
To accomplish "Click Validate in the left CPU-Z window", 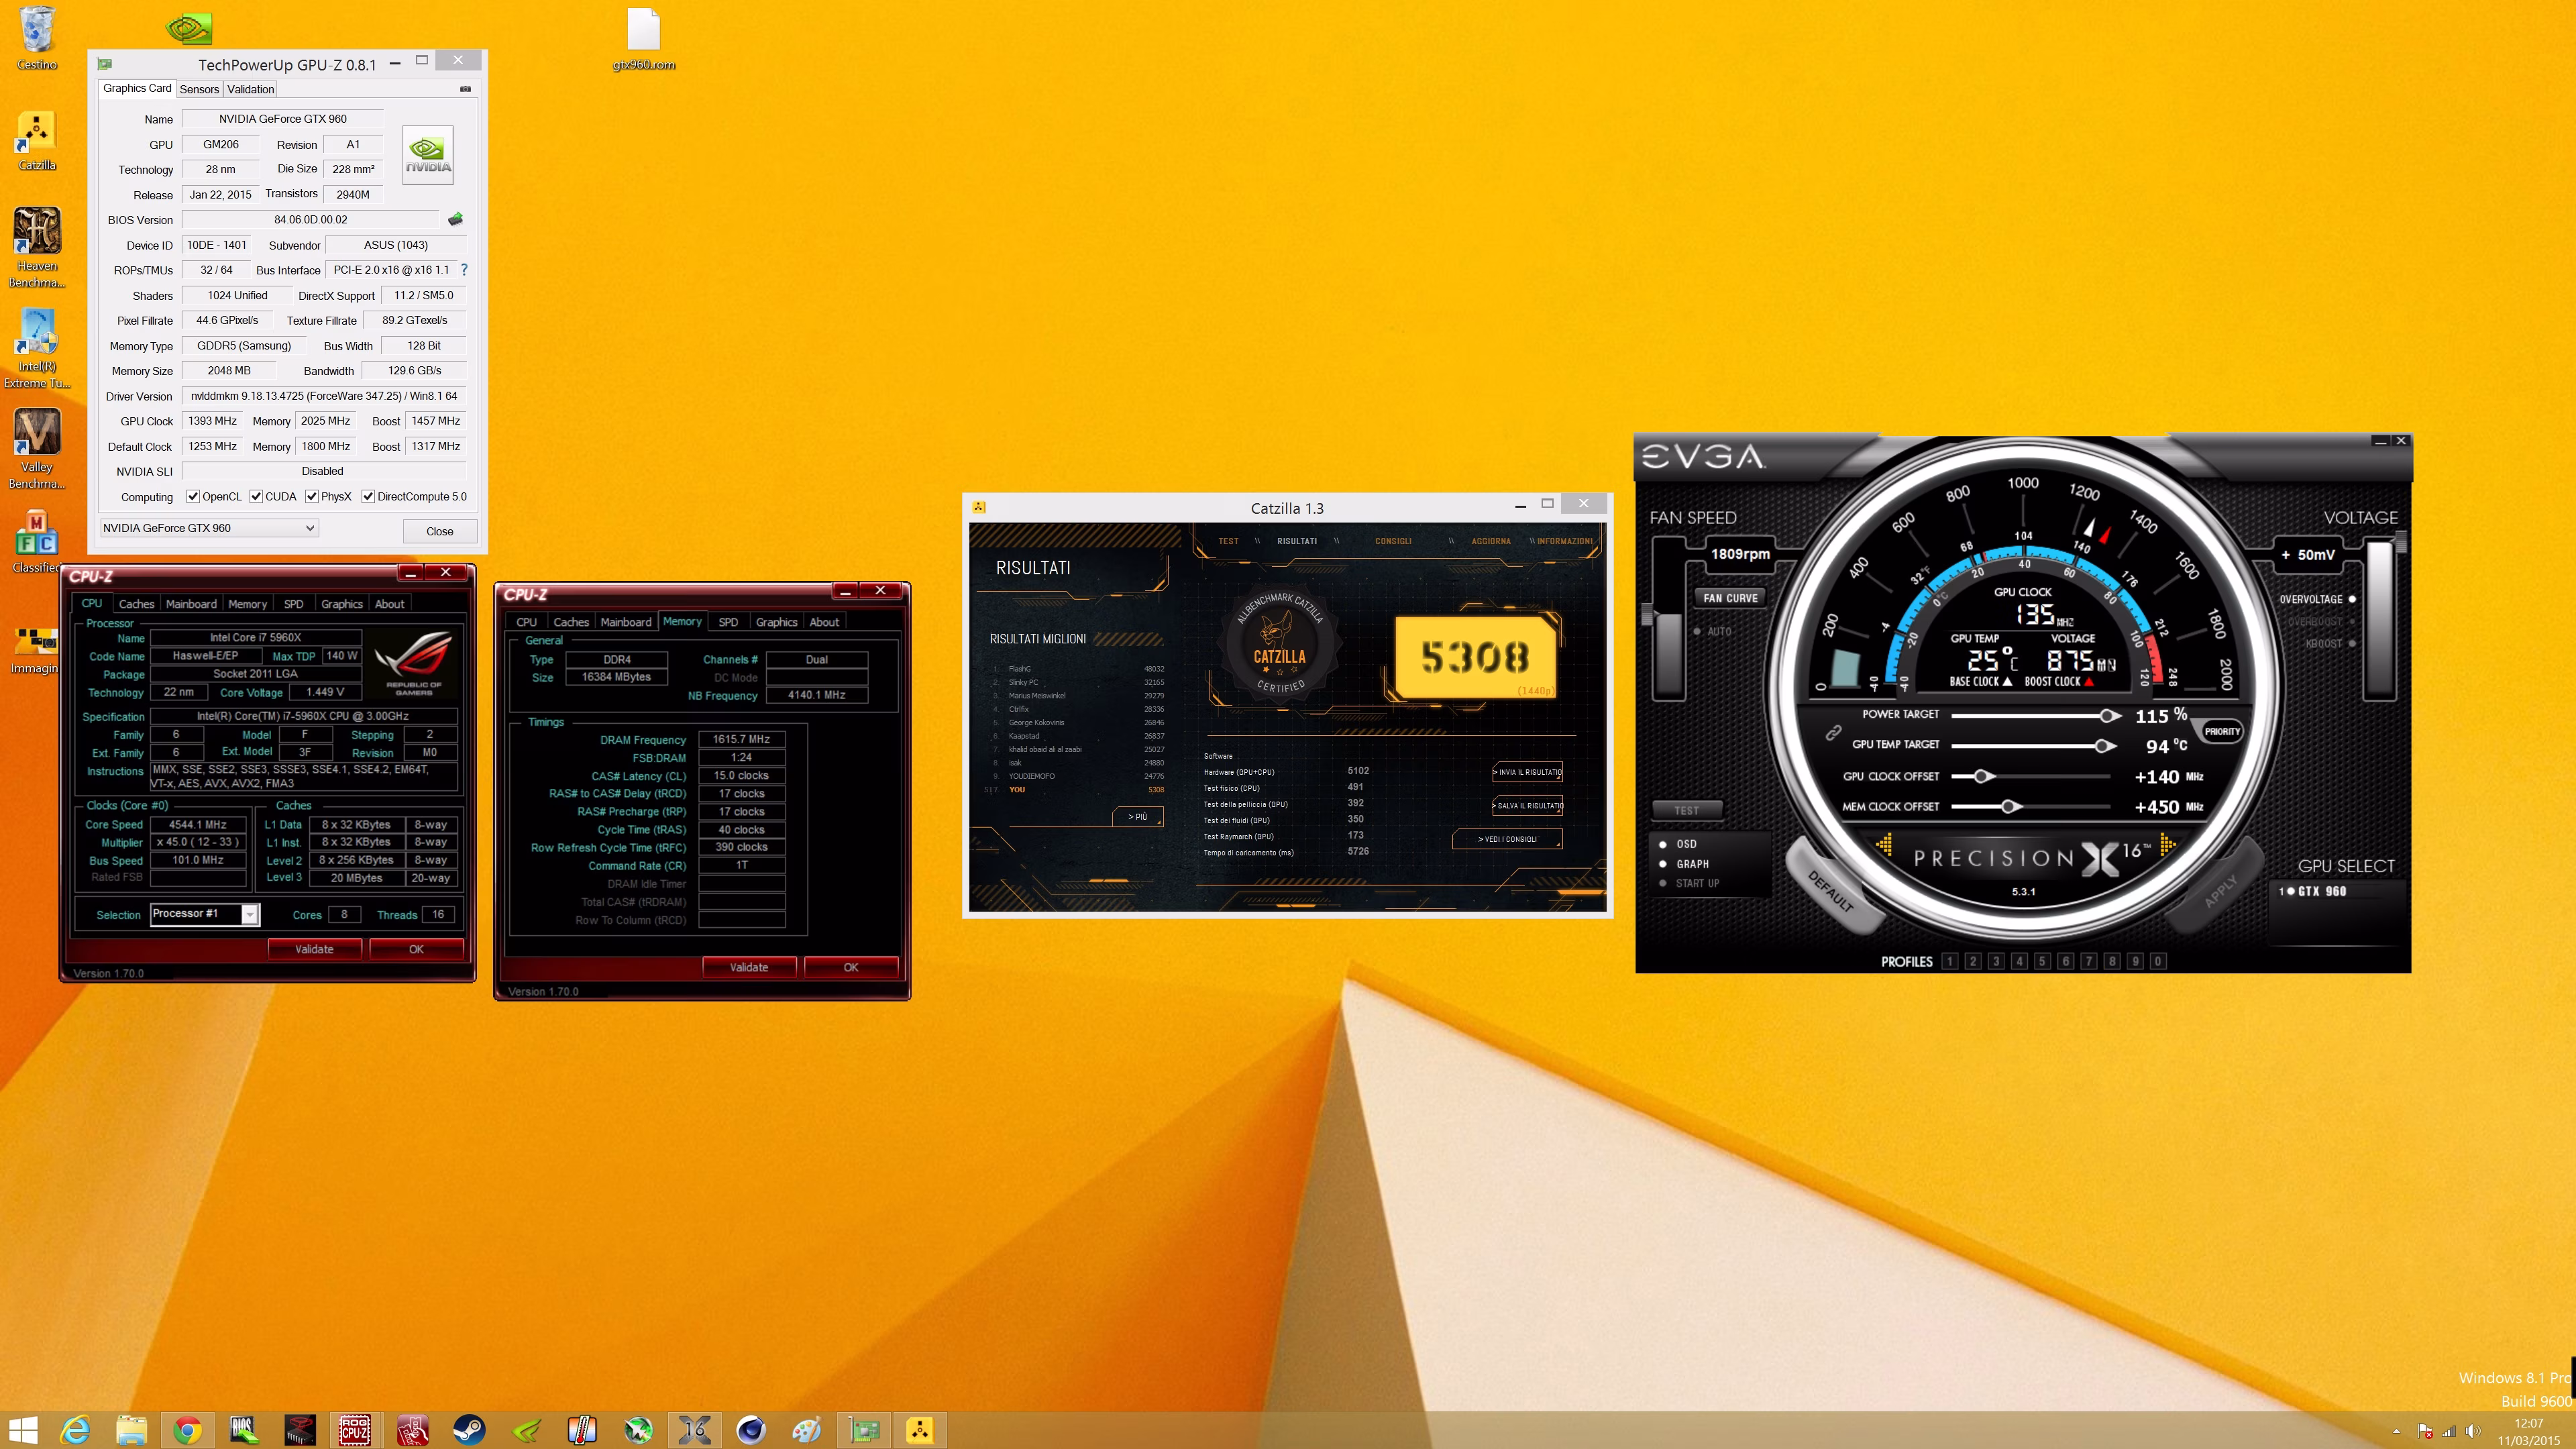I will tap(314, 949).
